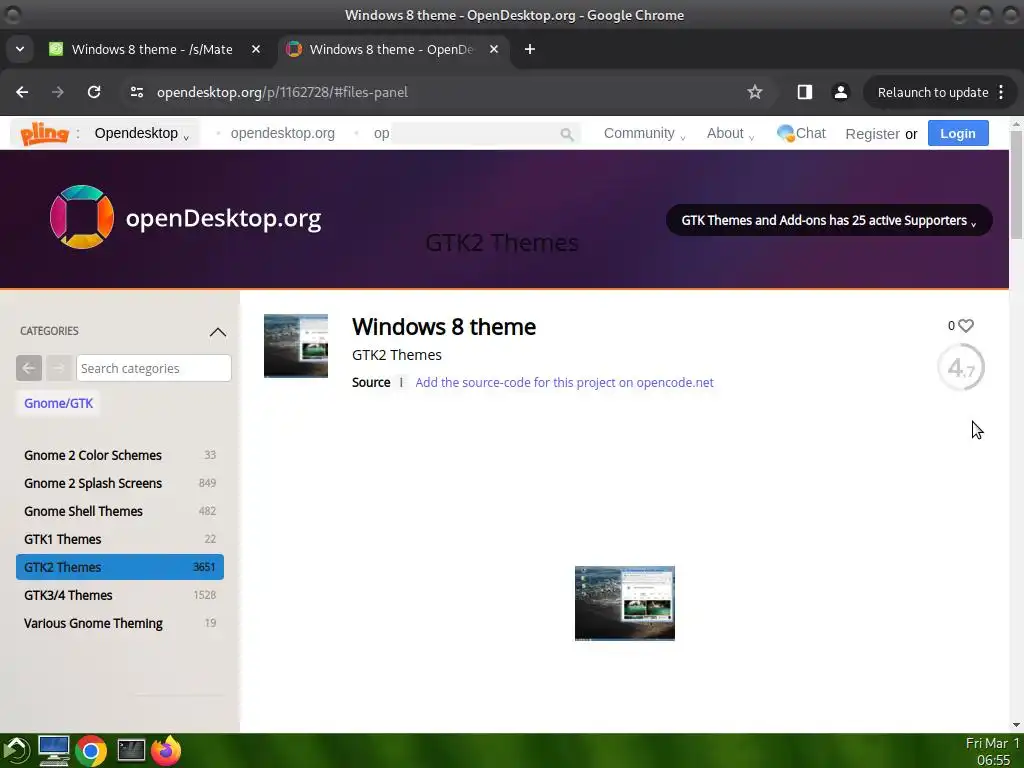The height and width of the screenshot is (768, 1024).
Task: Open the computer monitor taskbar icon
Action: (x=54, y=751)
